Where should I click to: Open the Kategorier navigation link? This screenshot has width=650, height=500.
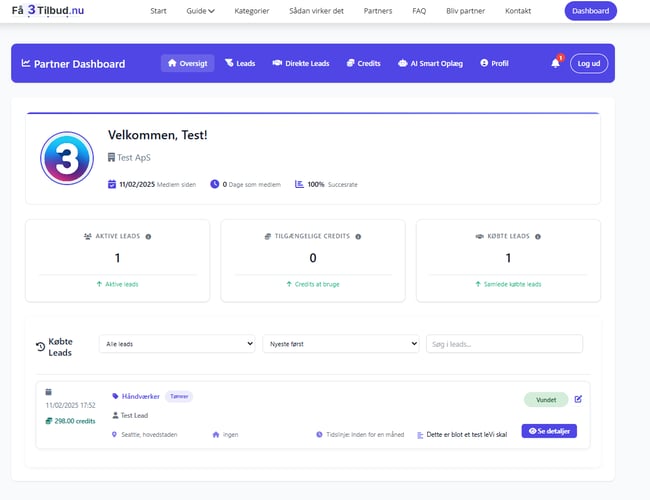pyautogui.click(x=252, y=11)
